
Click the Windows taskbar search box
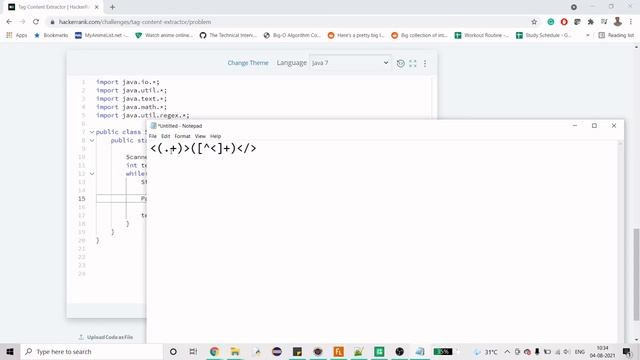(92, 351)
